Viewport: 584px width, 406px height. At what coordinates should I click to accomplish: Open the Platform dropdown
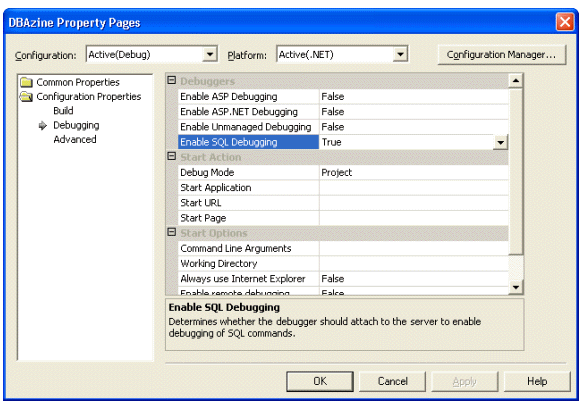click(x=400, y=55)
